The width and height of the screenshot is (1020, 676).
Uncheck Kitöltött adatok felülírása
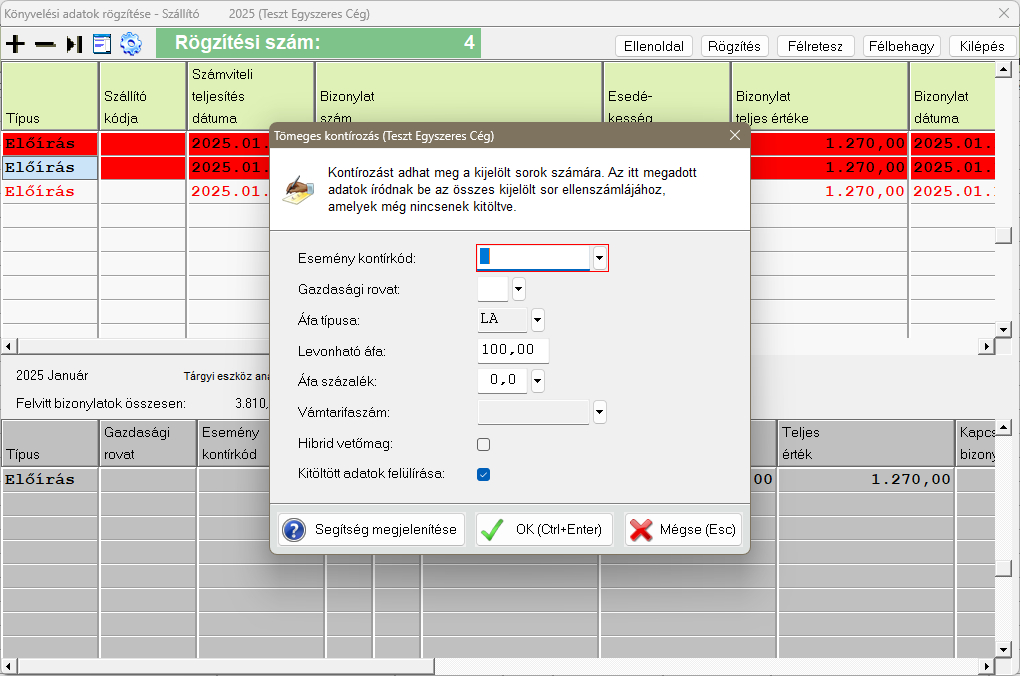click(484, 474)
